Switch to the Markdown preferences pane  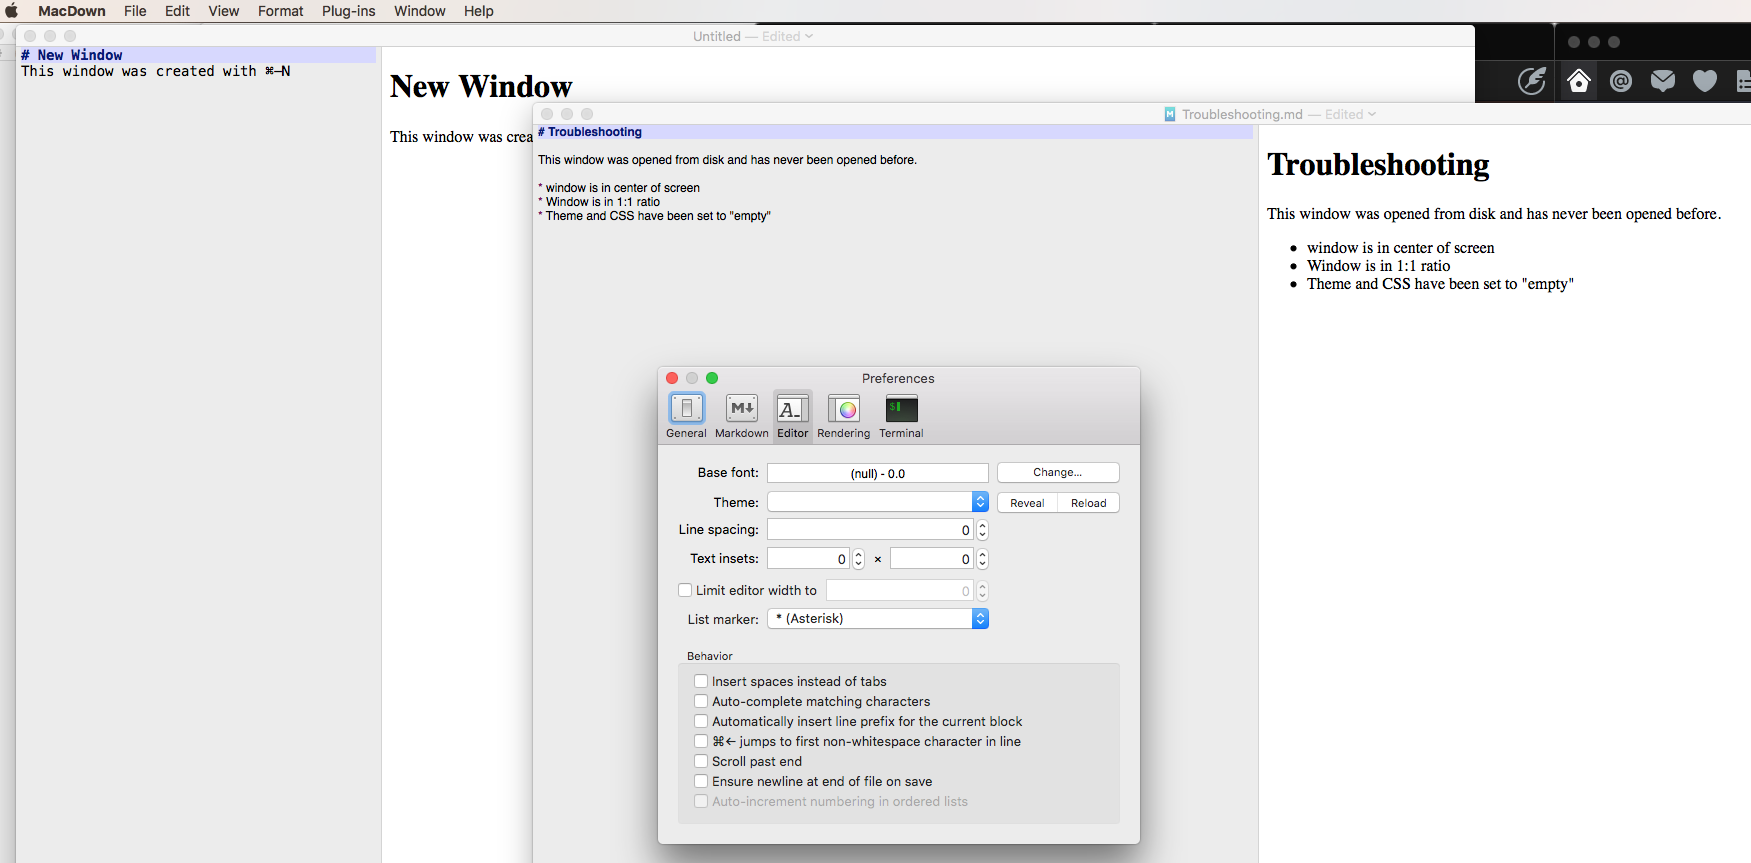[742, 415]
